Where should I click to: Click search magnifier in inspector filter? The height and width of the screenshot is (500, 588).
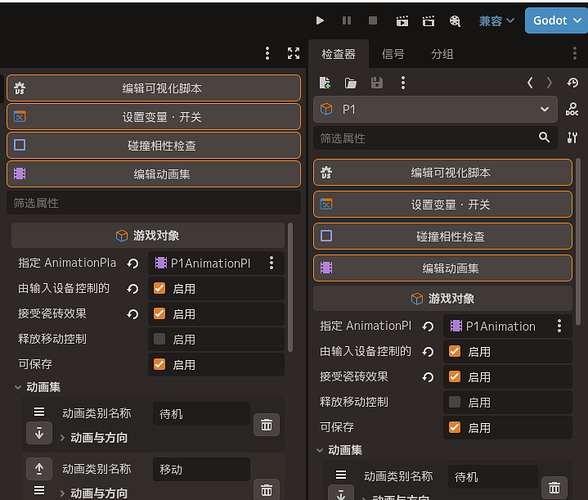click(544, 138)
